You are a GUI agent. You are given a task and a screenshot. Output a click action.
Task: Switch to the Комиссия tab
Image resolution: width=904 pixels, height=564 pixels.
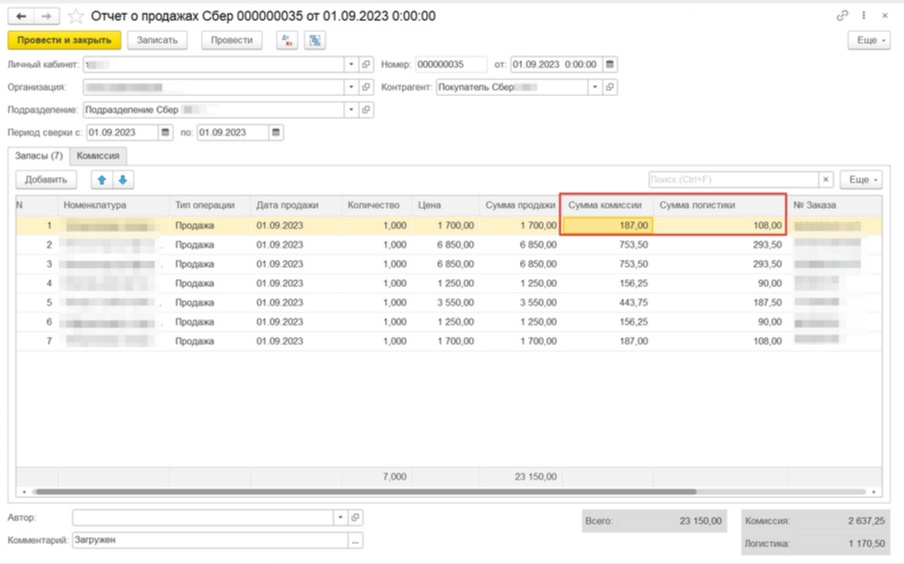tap(98, 156)
